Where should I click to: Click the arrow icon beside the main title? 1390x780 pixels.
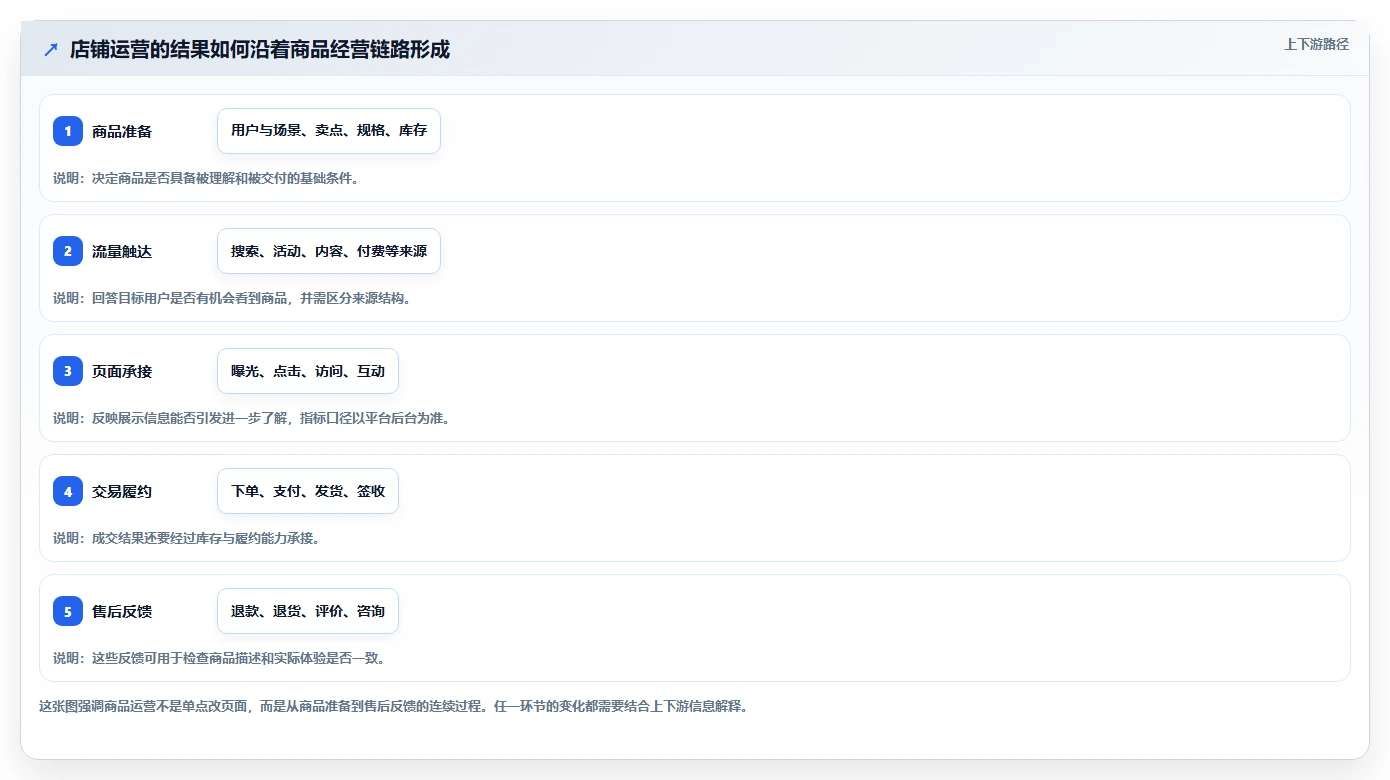51,49
